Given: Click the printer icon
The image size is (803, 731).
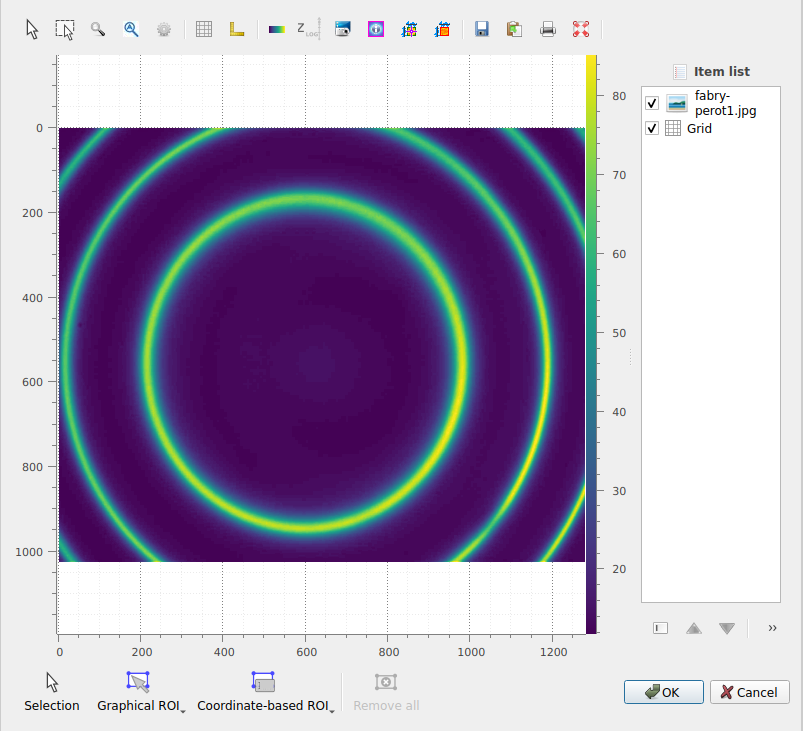Looking at the screenshot, I should pos(548,29).
